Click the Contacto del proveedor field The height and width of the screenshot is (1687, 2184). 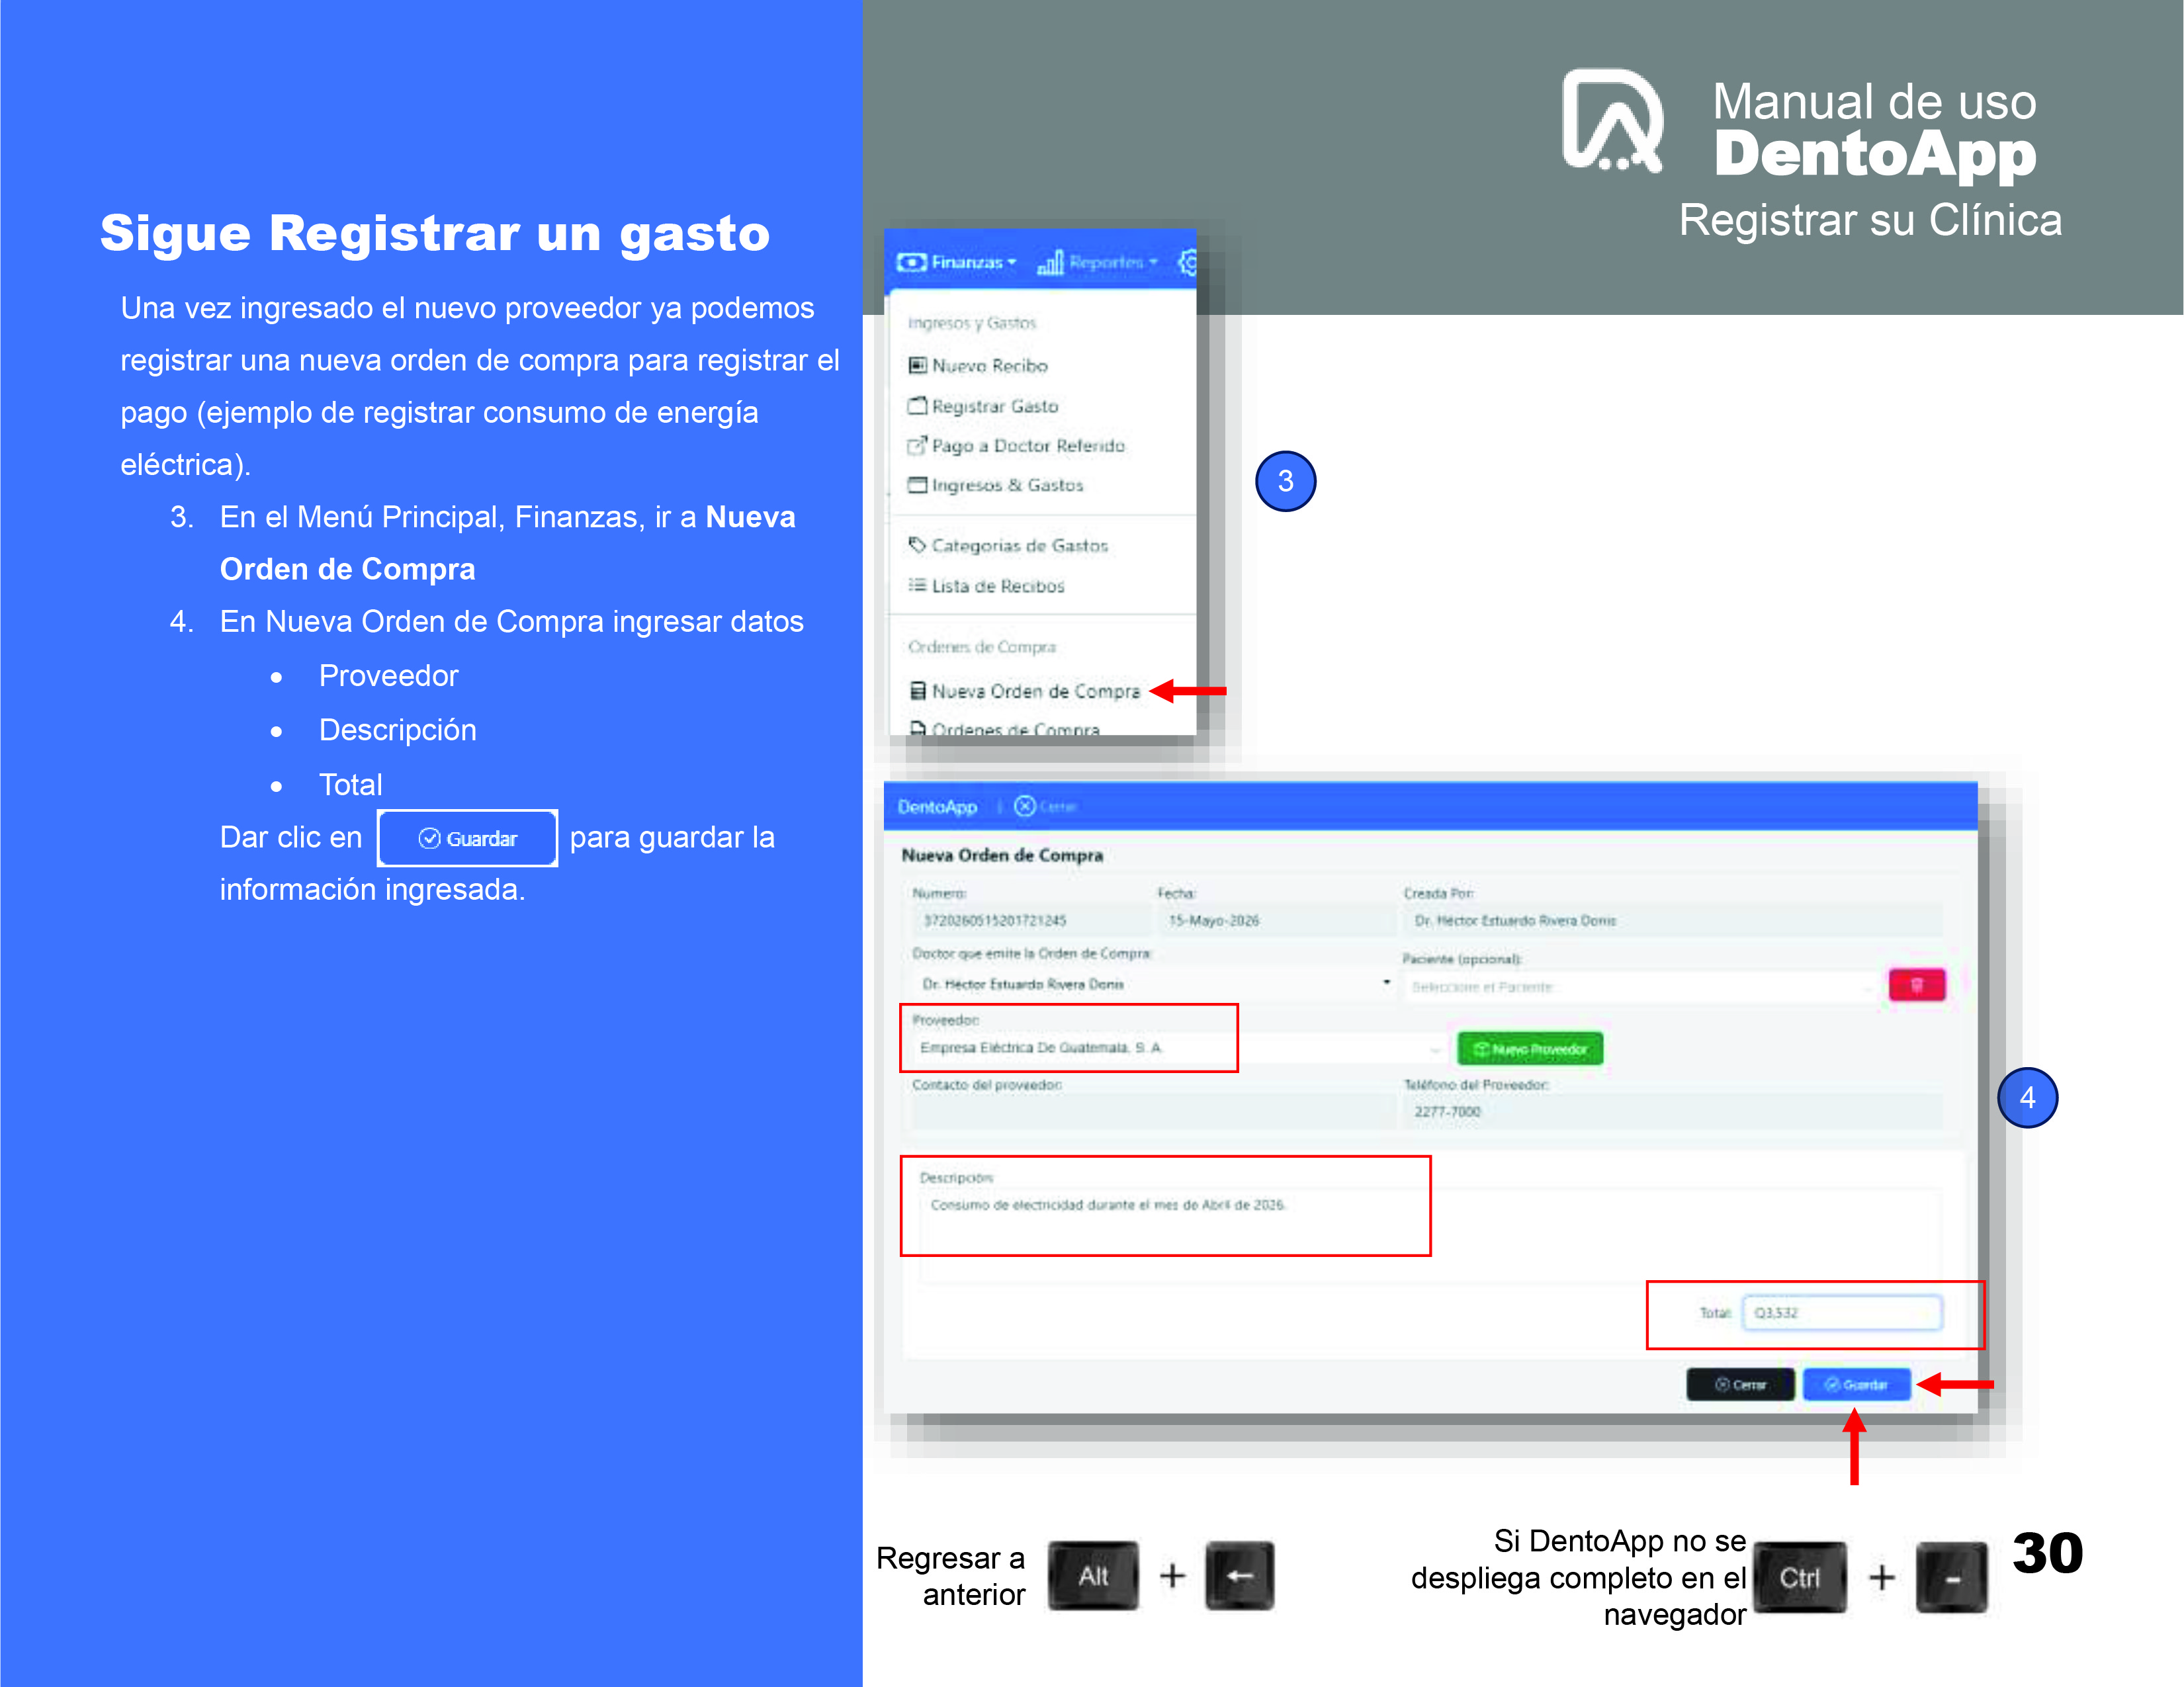[1153, 1112]
